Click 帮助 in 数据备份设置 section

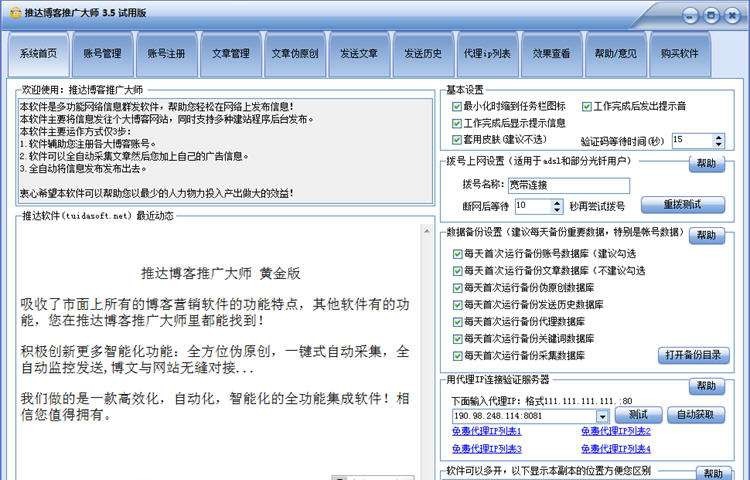pos(706,235)
